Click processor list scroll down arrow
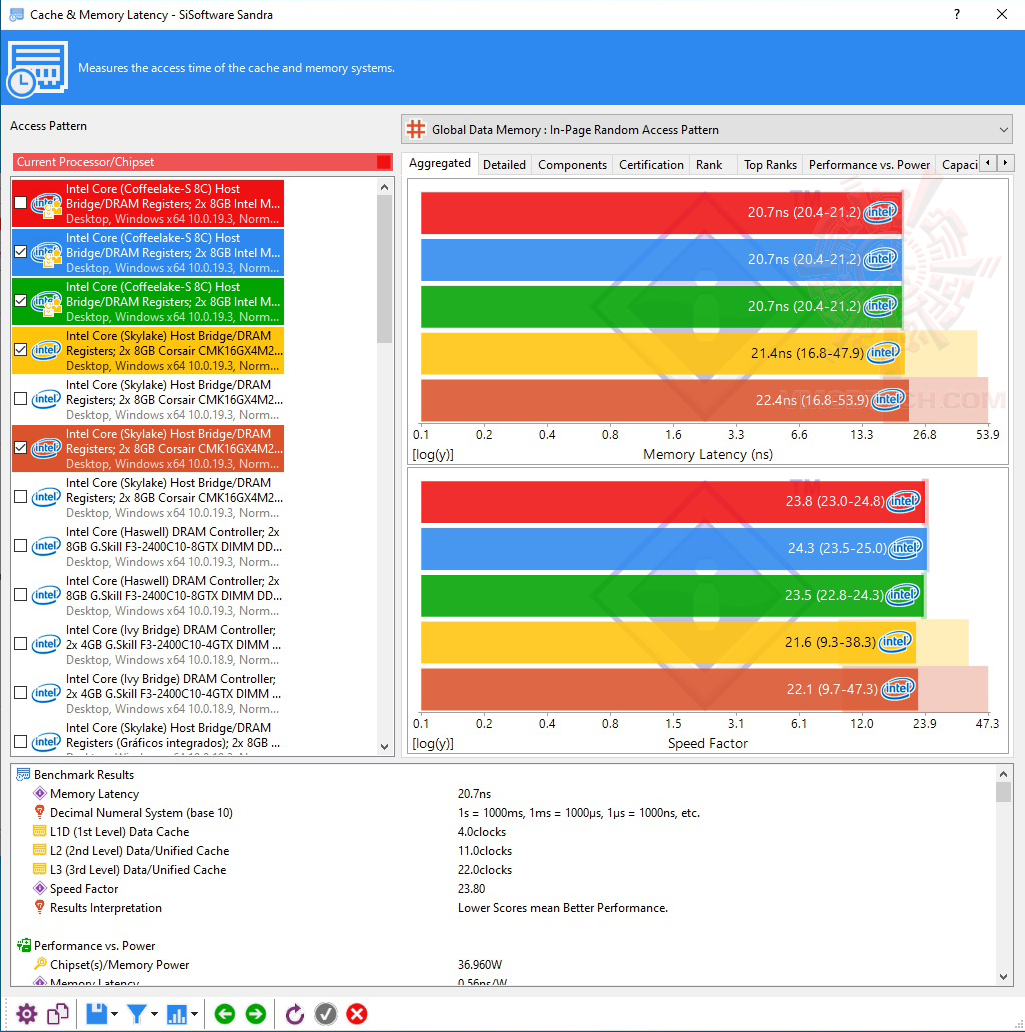 click(x=384, y=746)
